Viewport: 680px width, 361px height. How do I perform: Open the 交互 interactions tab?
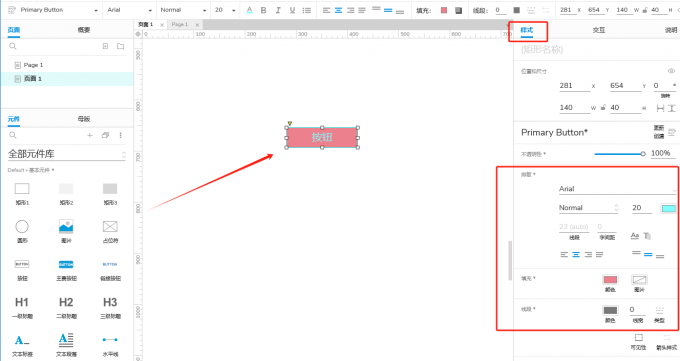(x=598, y=30)
